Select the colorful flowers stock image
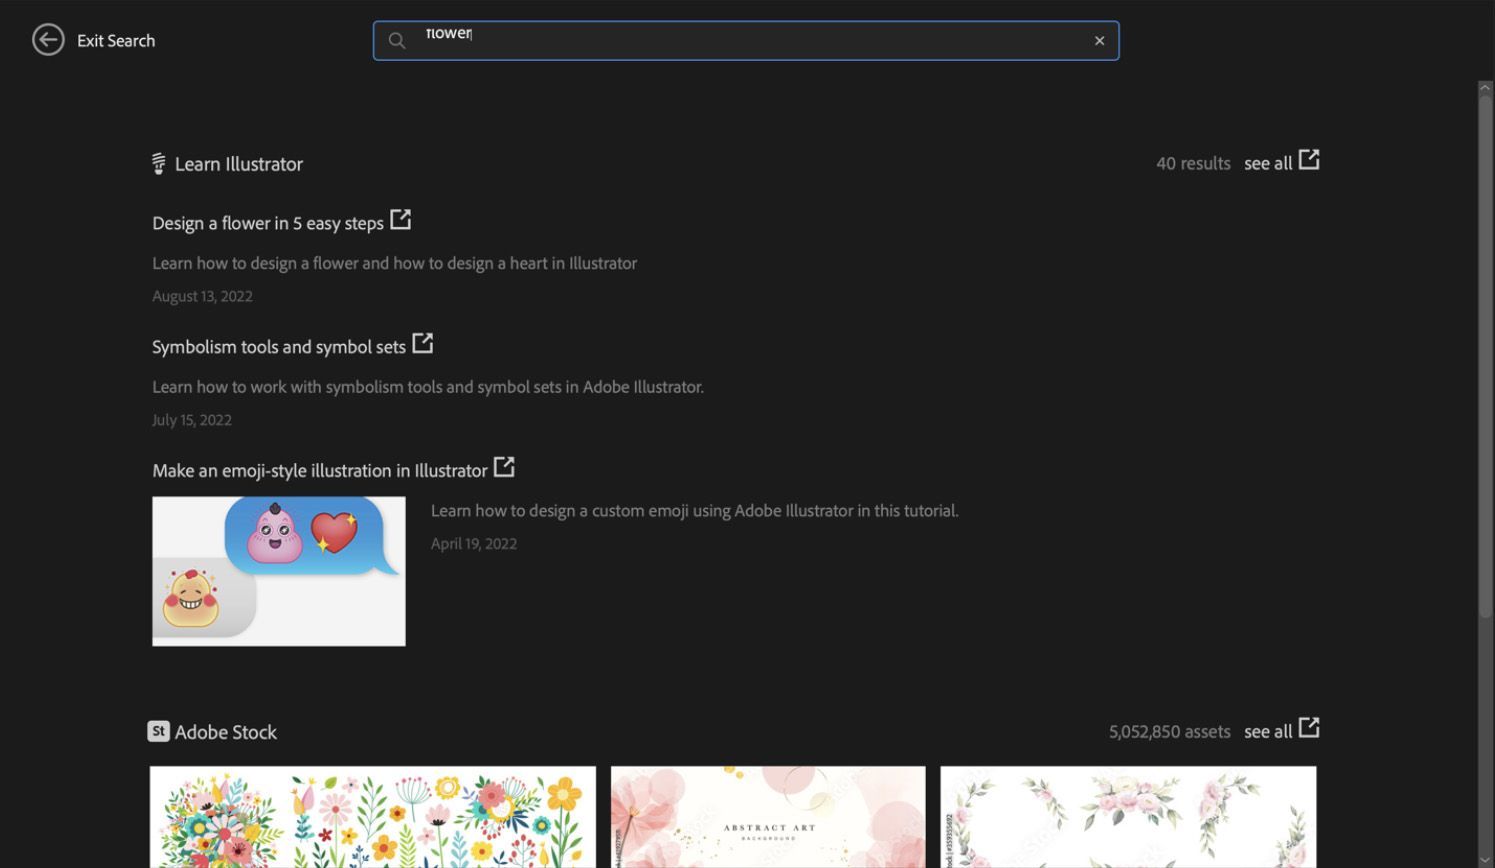Image resolution: width=1495 pixels, height=868 pixels. coord(373,817)
